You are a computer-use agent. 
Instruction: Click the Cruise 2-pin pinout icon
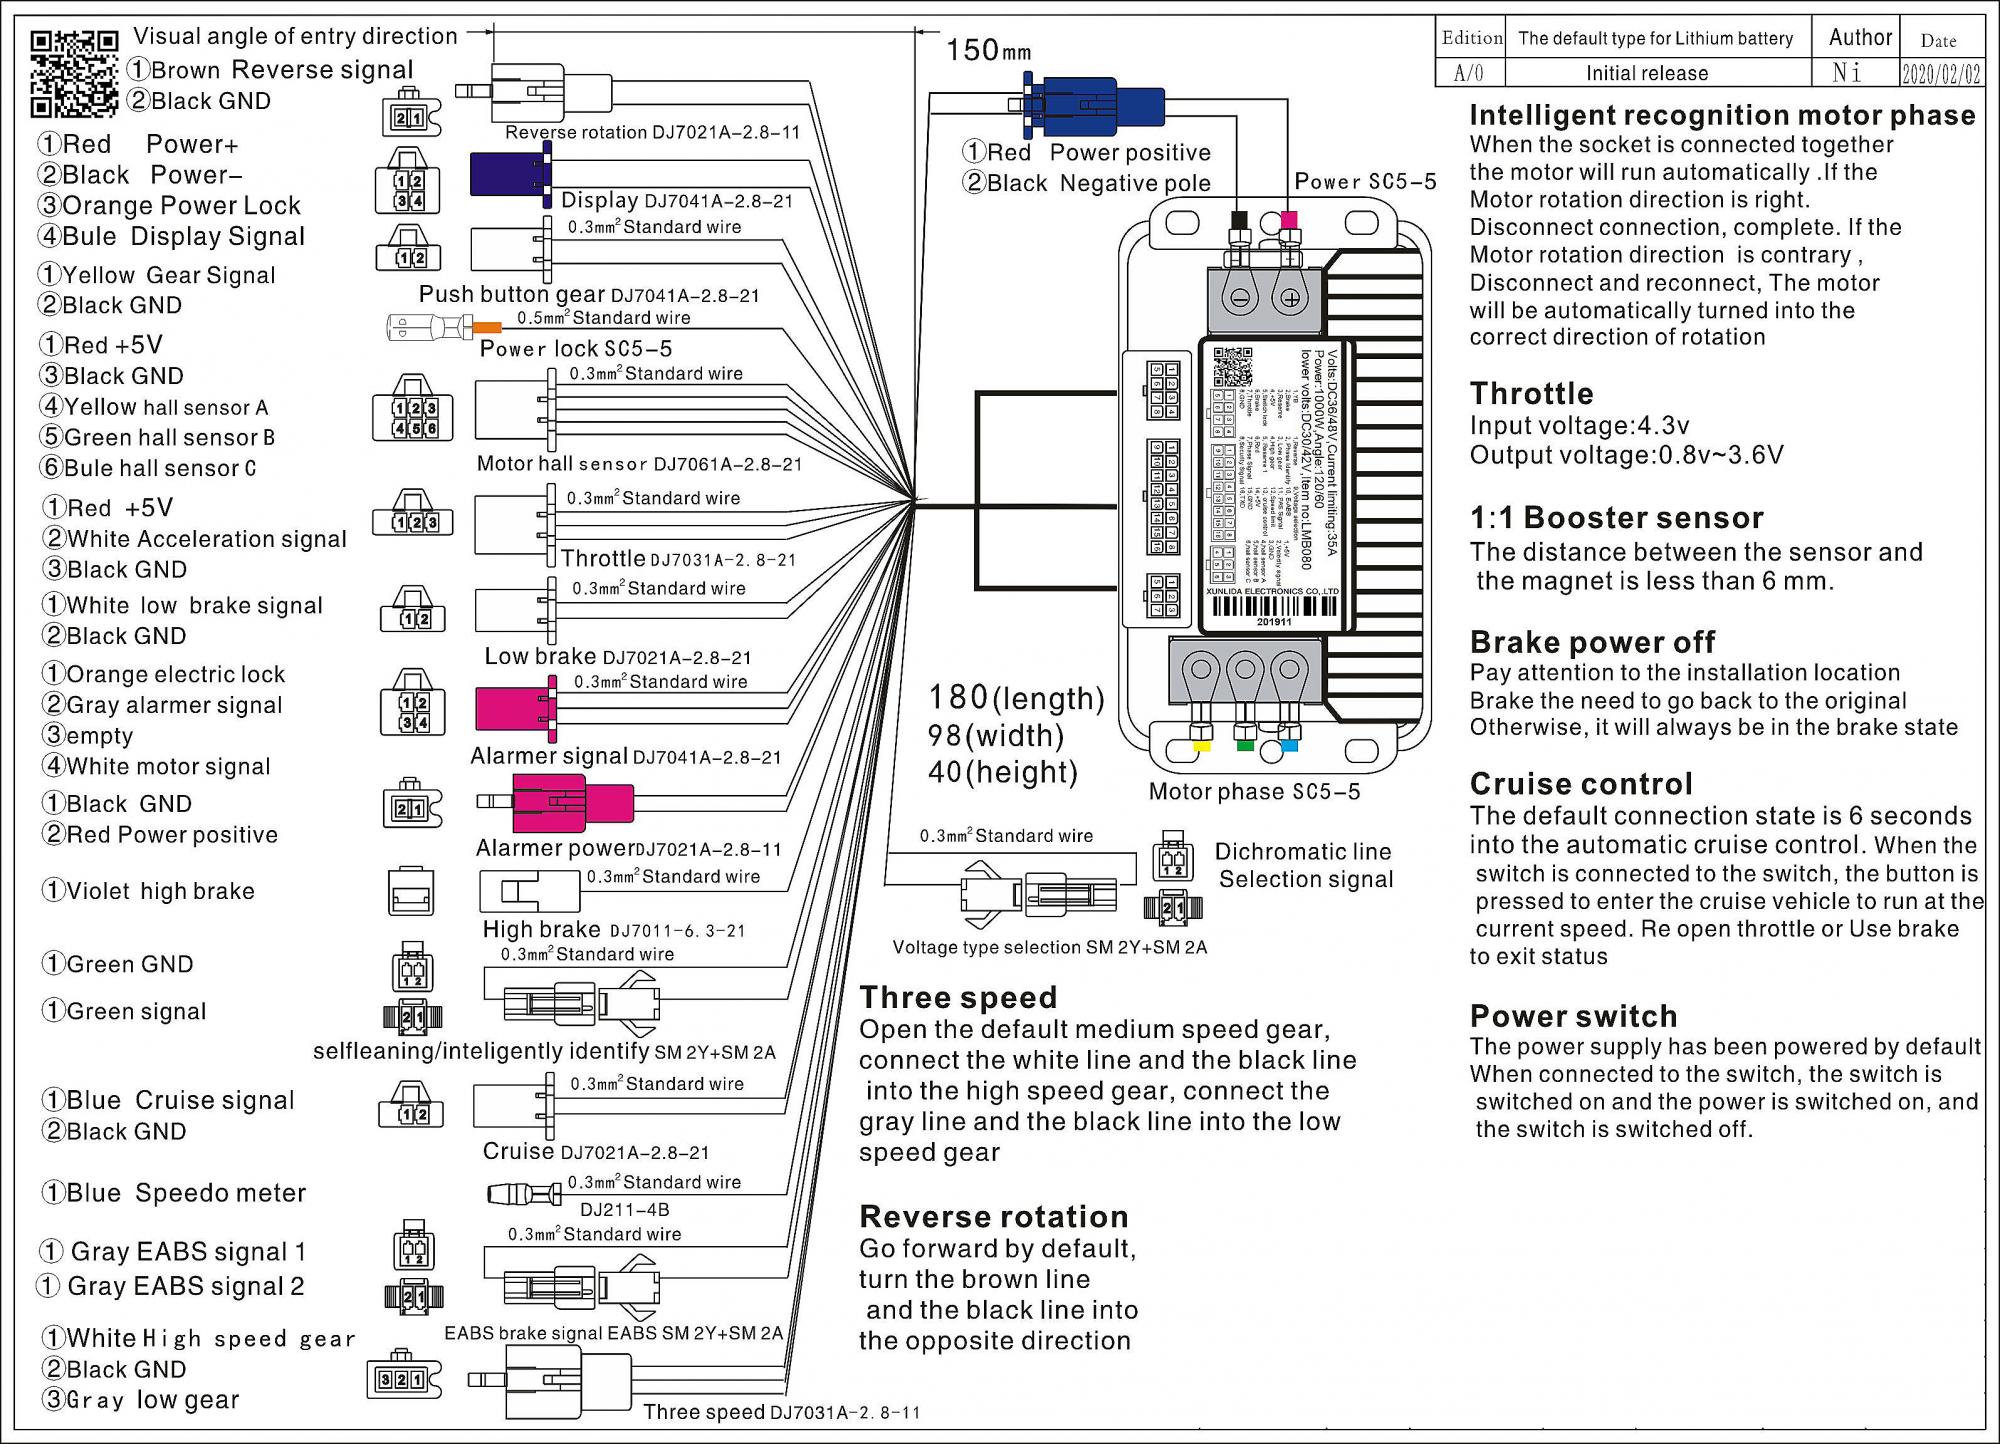tap(412, 1104)
